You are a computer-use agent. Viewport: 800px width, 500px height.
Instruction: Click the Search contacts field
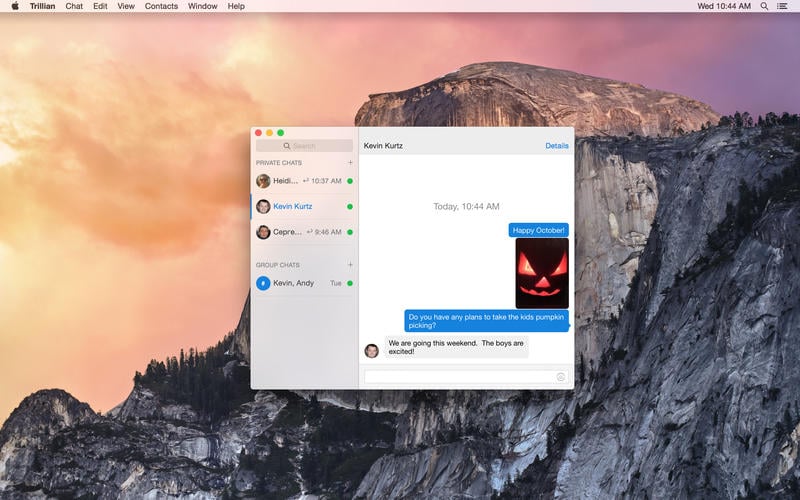304,146
